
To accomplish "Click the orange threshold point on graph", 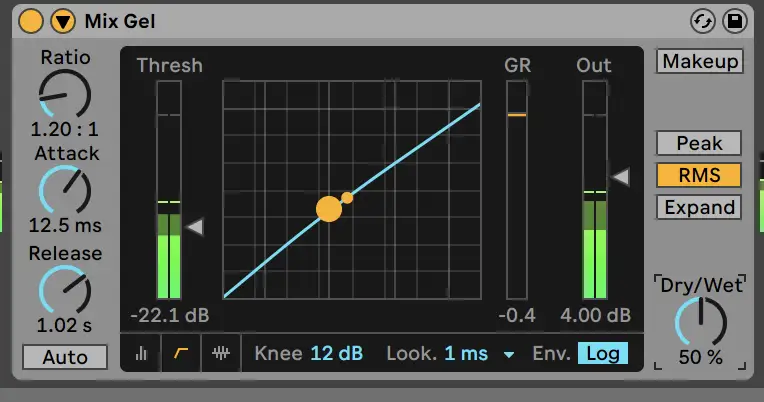I will (329, 208).
